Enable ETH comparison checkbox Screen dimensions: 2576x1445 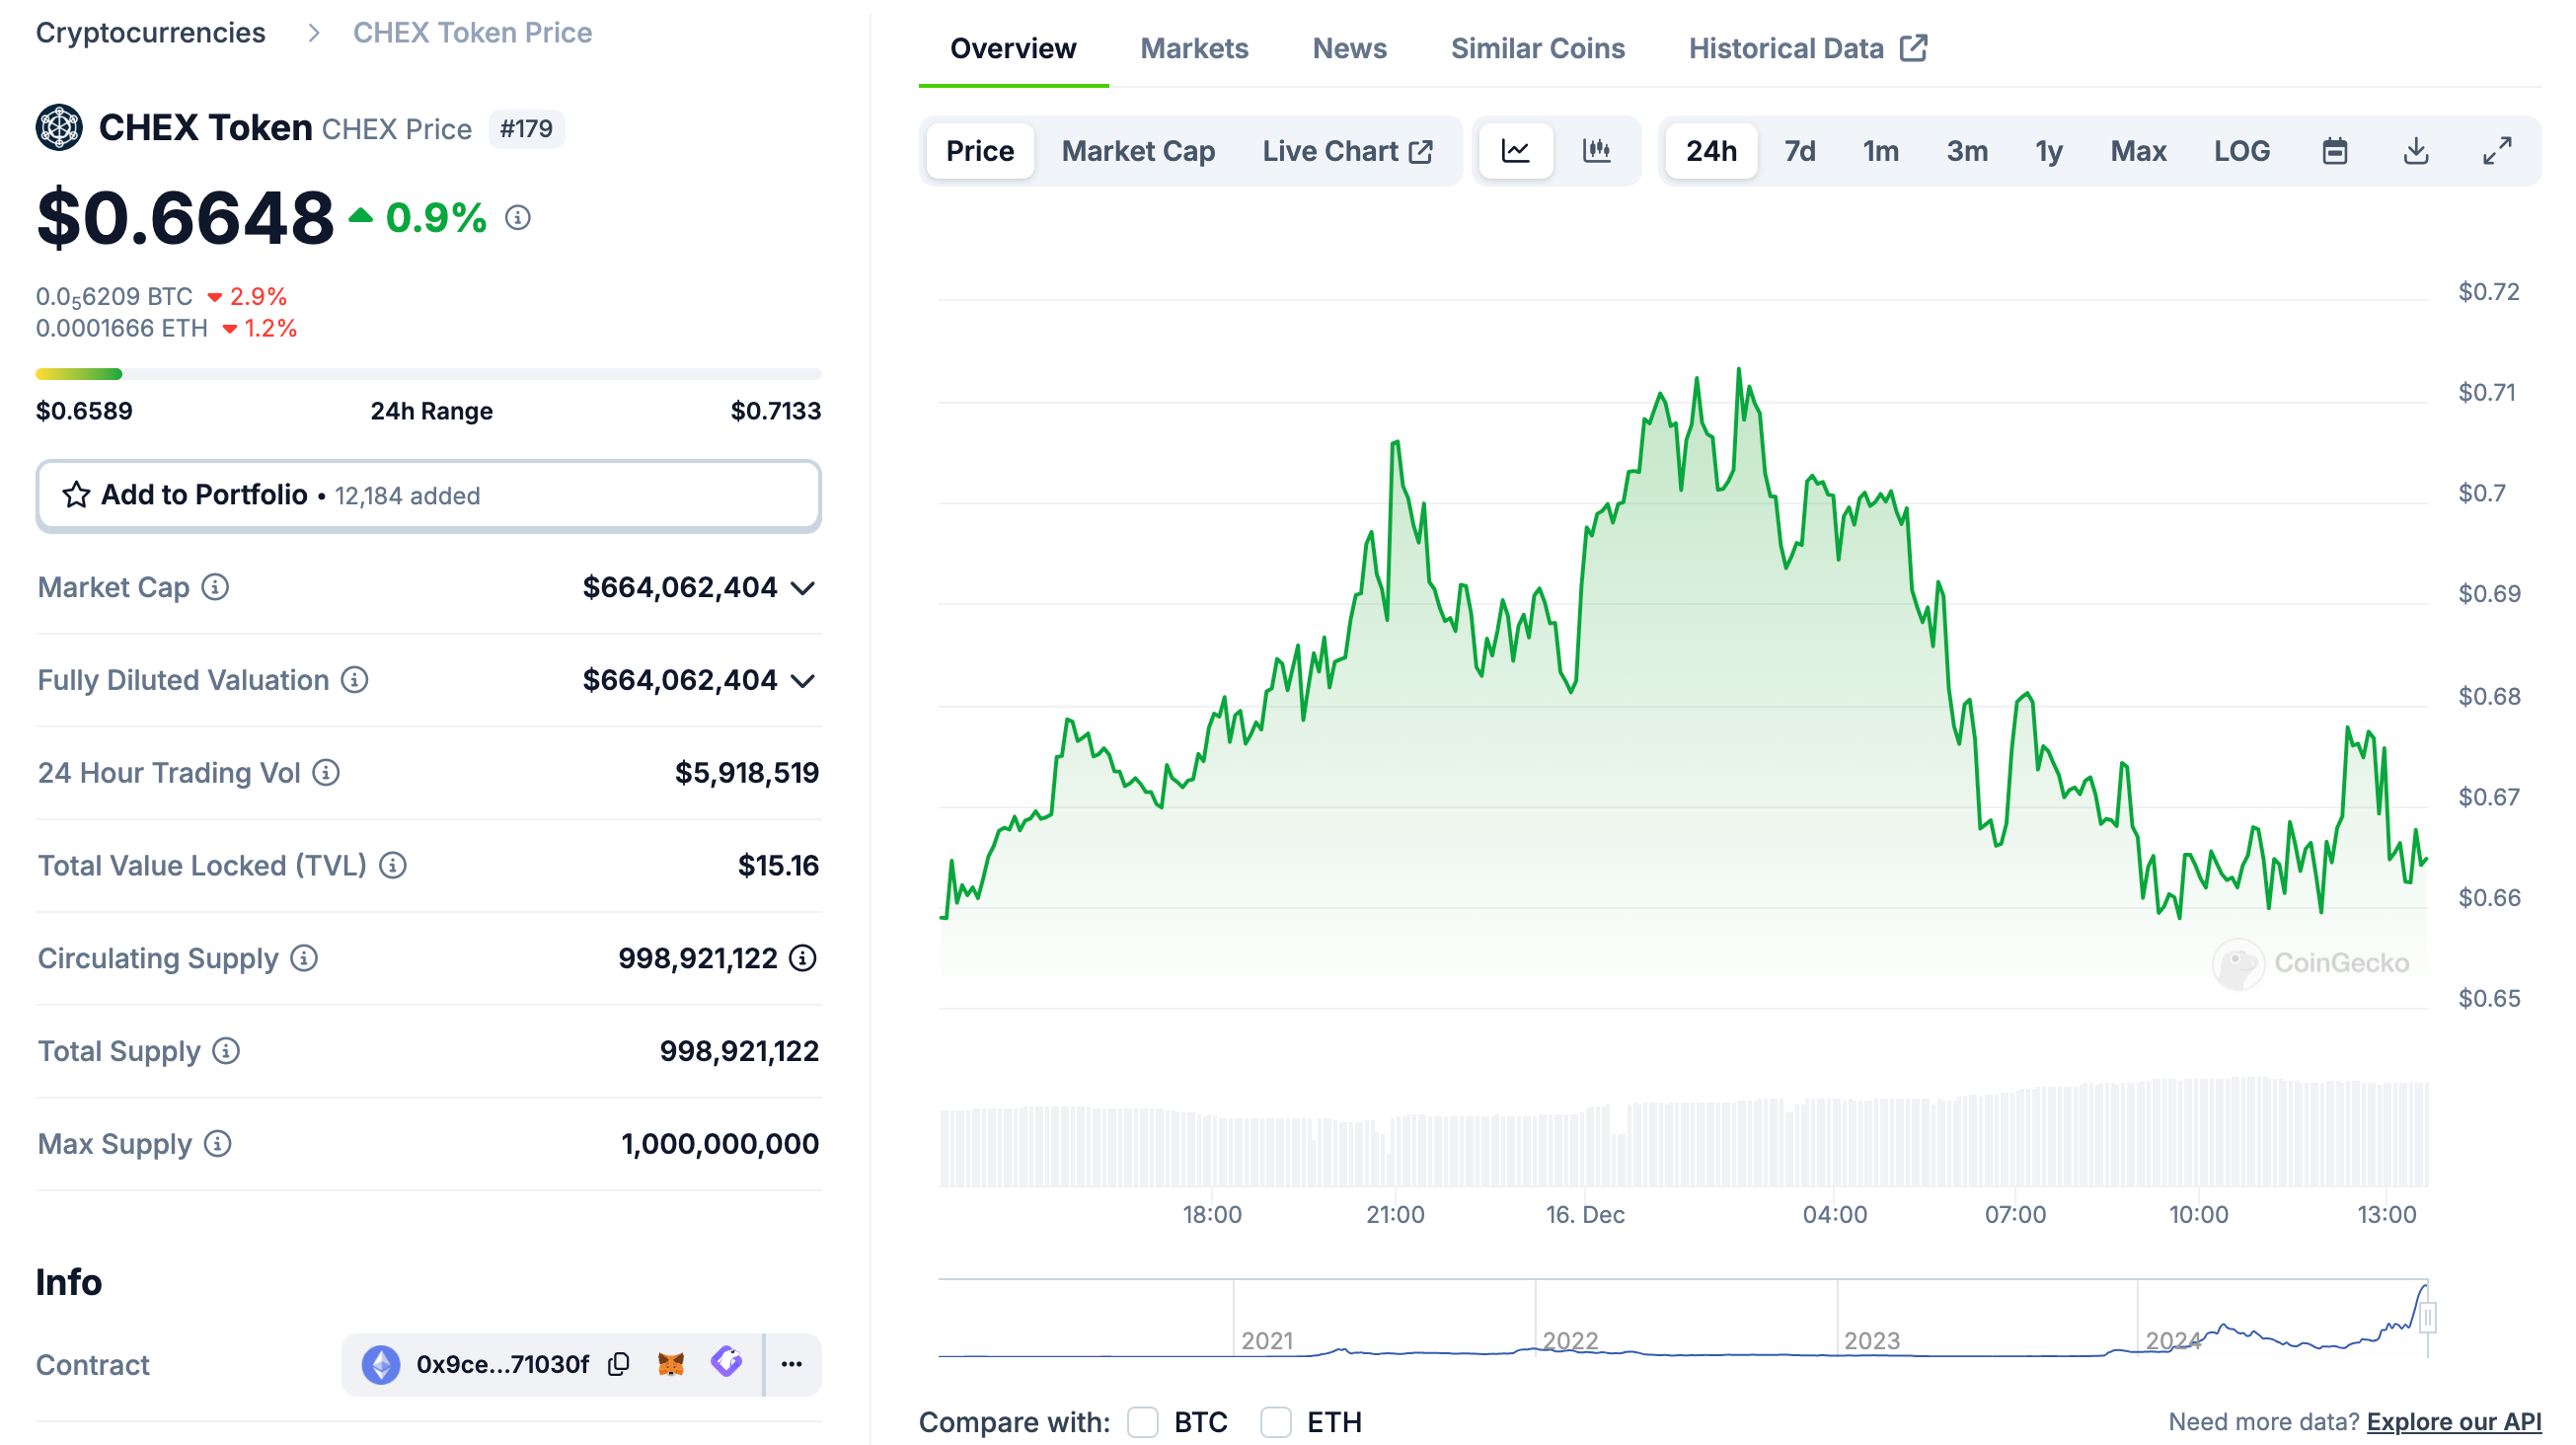pyautogui.click(x=1275, y=1421)
